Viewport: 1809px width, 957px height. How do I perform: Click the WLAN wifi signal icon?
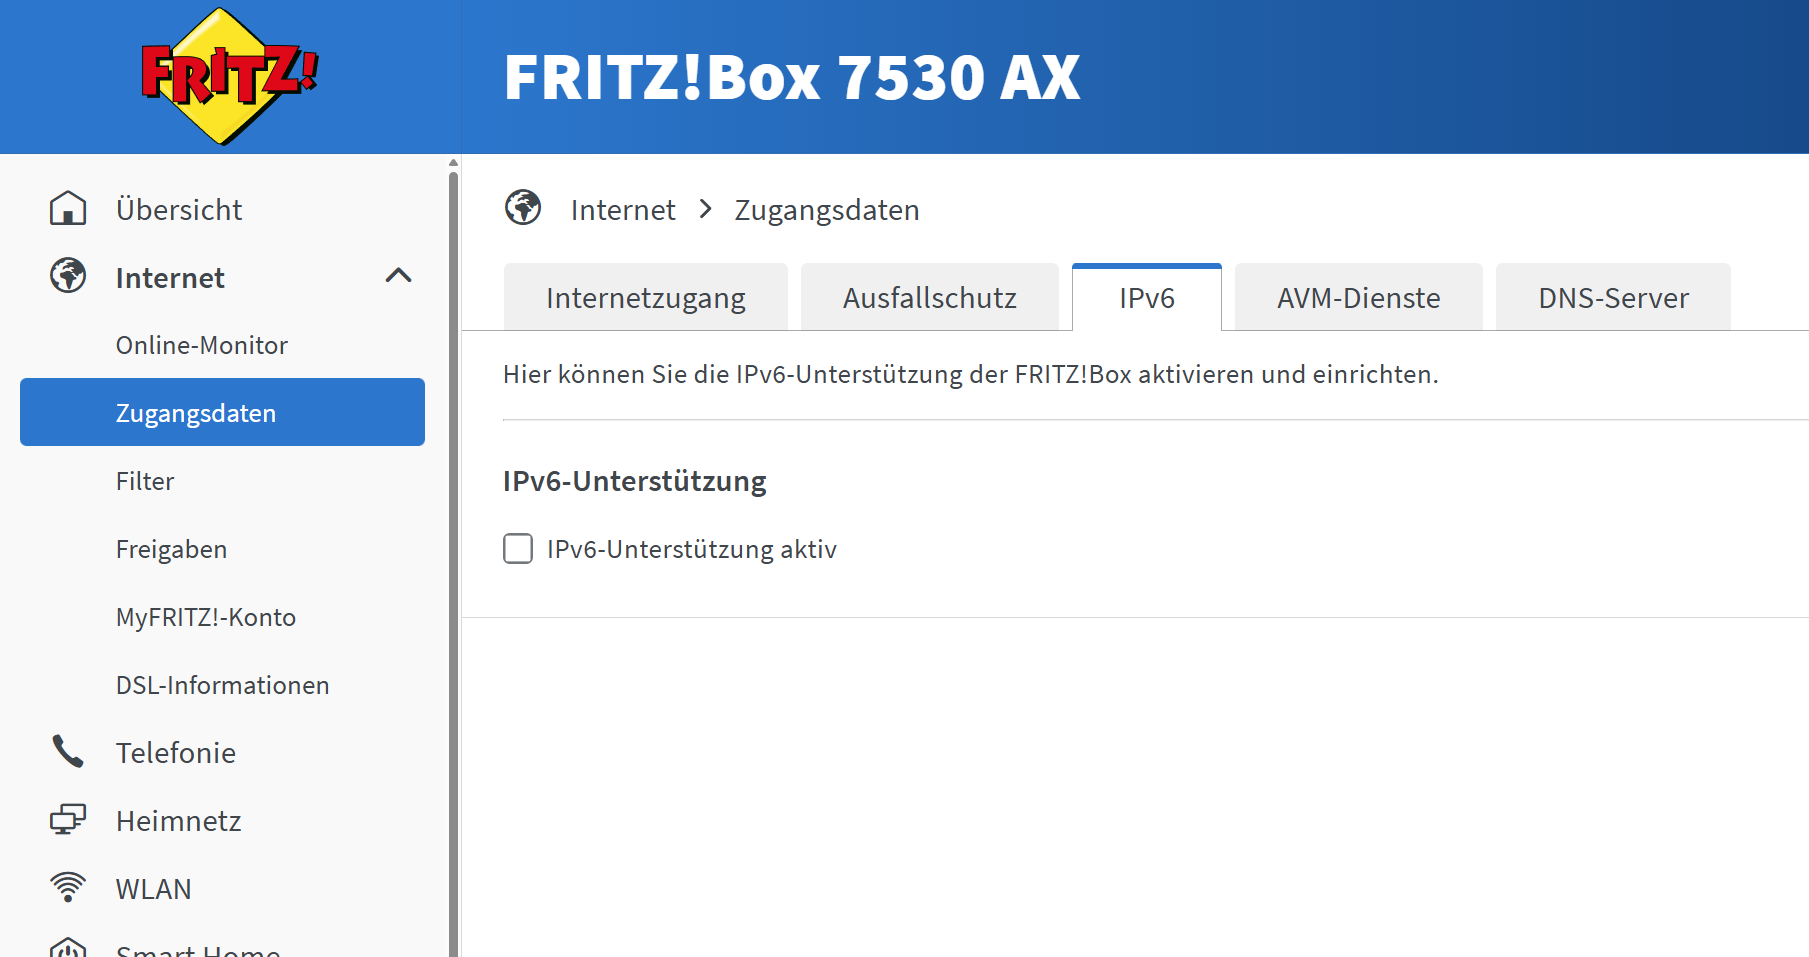coord(68,887)
